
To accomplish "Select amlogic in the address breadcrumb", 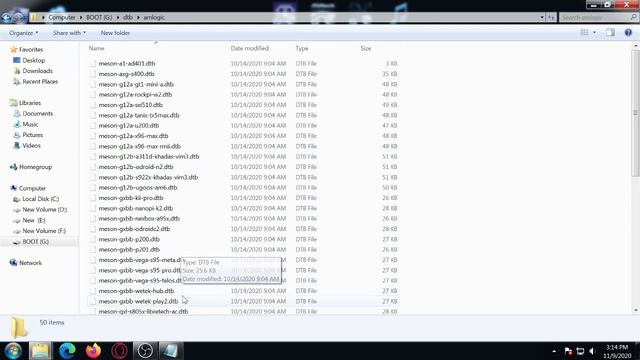I will (x=154, y=18).
